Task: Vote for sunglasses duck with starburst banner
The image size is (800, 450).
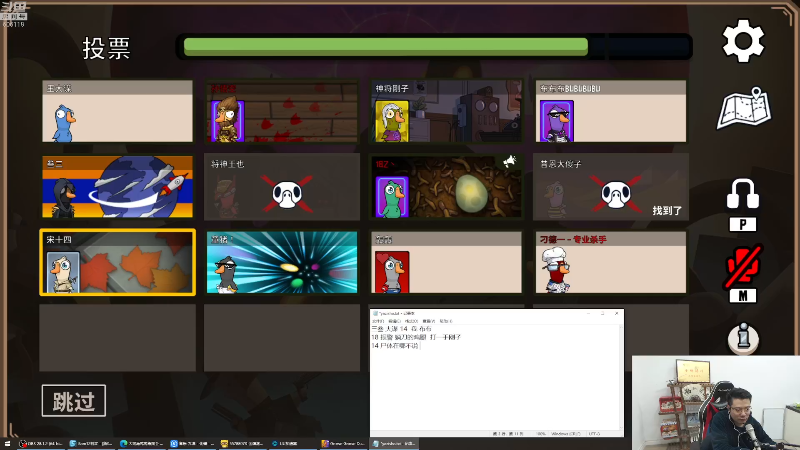Action: 282,262
